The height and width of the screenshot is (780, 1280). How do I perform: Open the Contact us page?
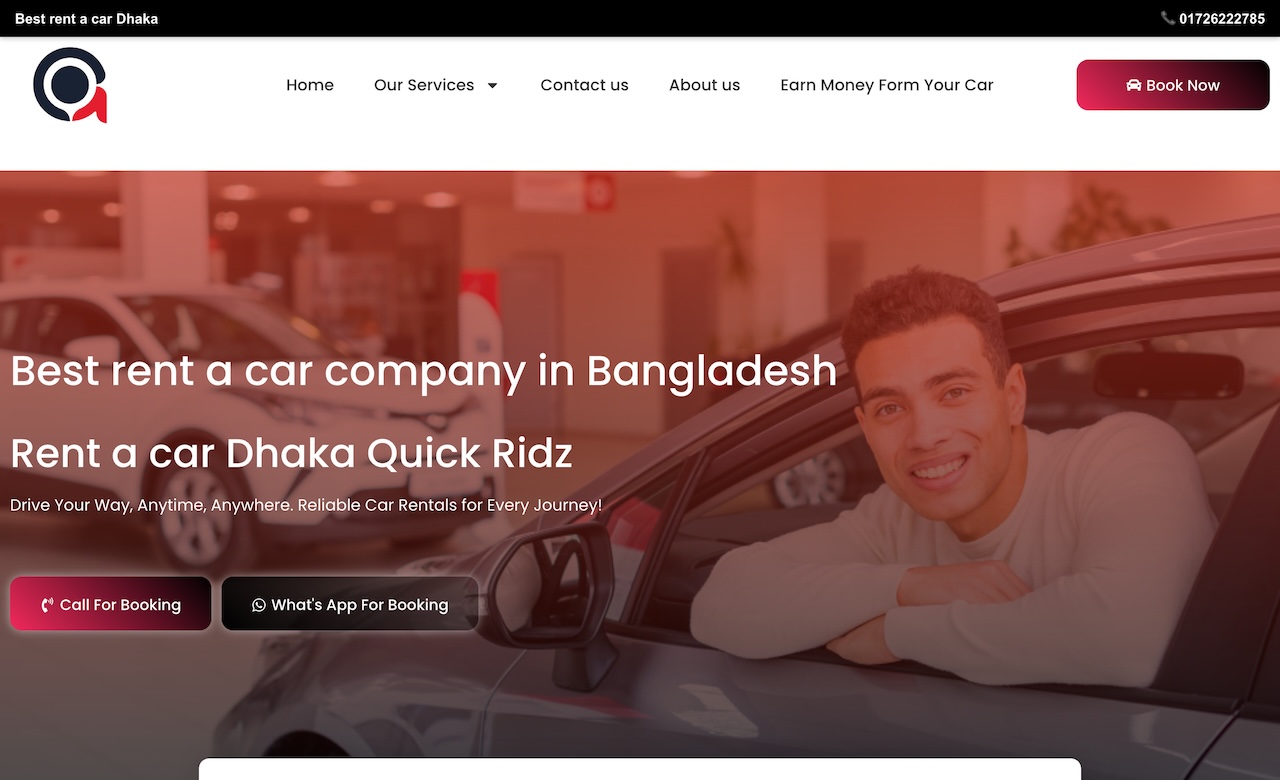click(x=585, y=85)
